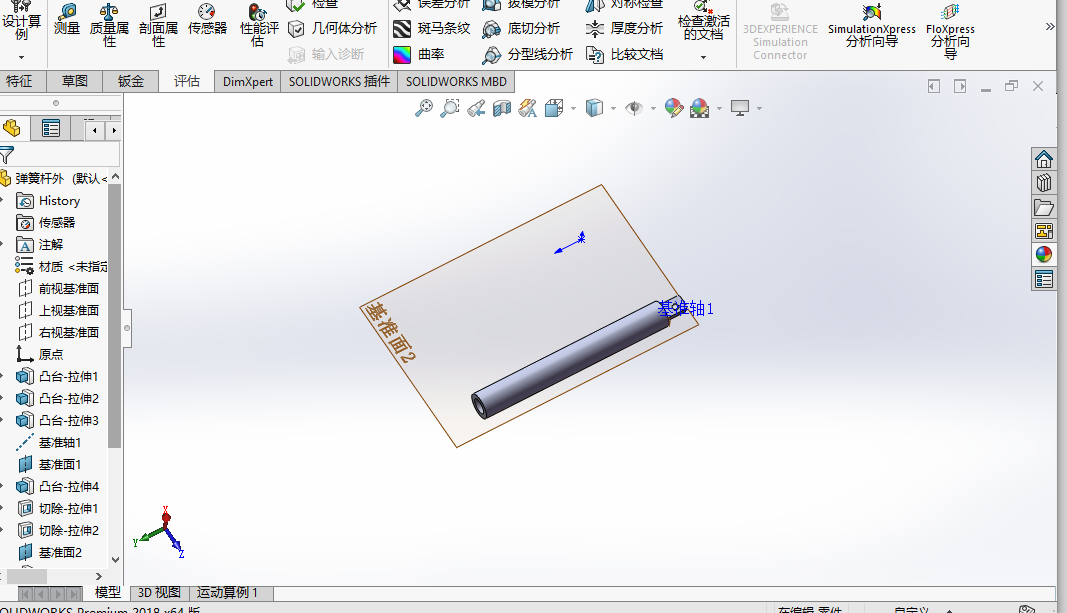Switch to FeatureManager design tree tab icon

[12, 129]
